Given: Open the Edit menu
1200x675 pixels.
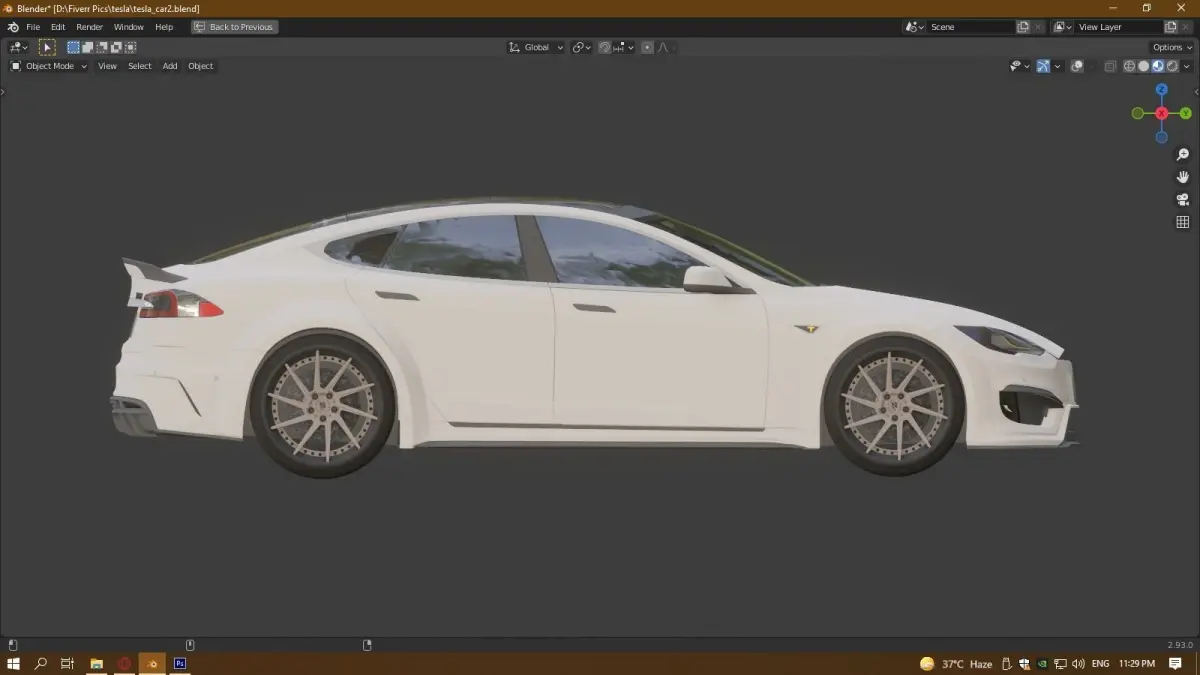Looking at the screenshot, I should [x=58, y=27].
